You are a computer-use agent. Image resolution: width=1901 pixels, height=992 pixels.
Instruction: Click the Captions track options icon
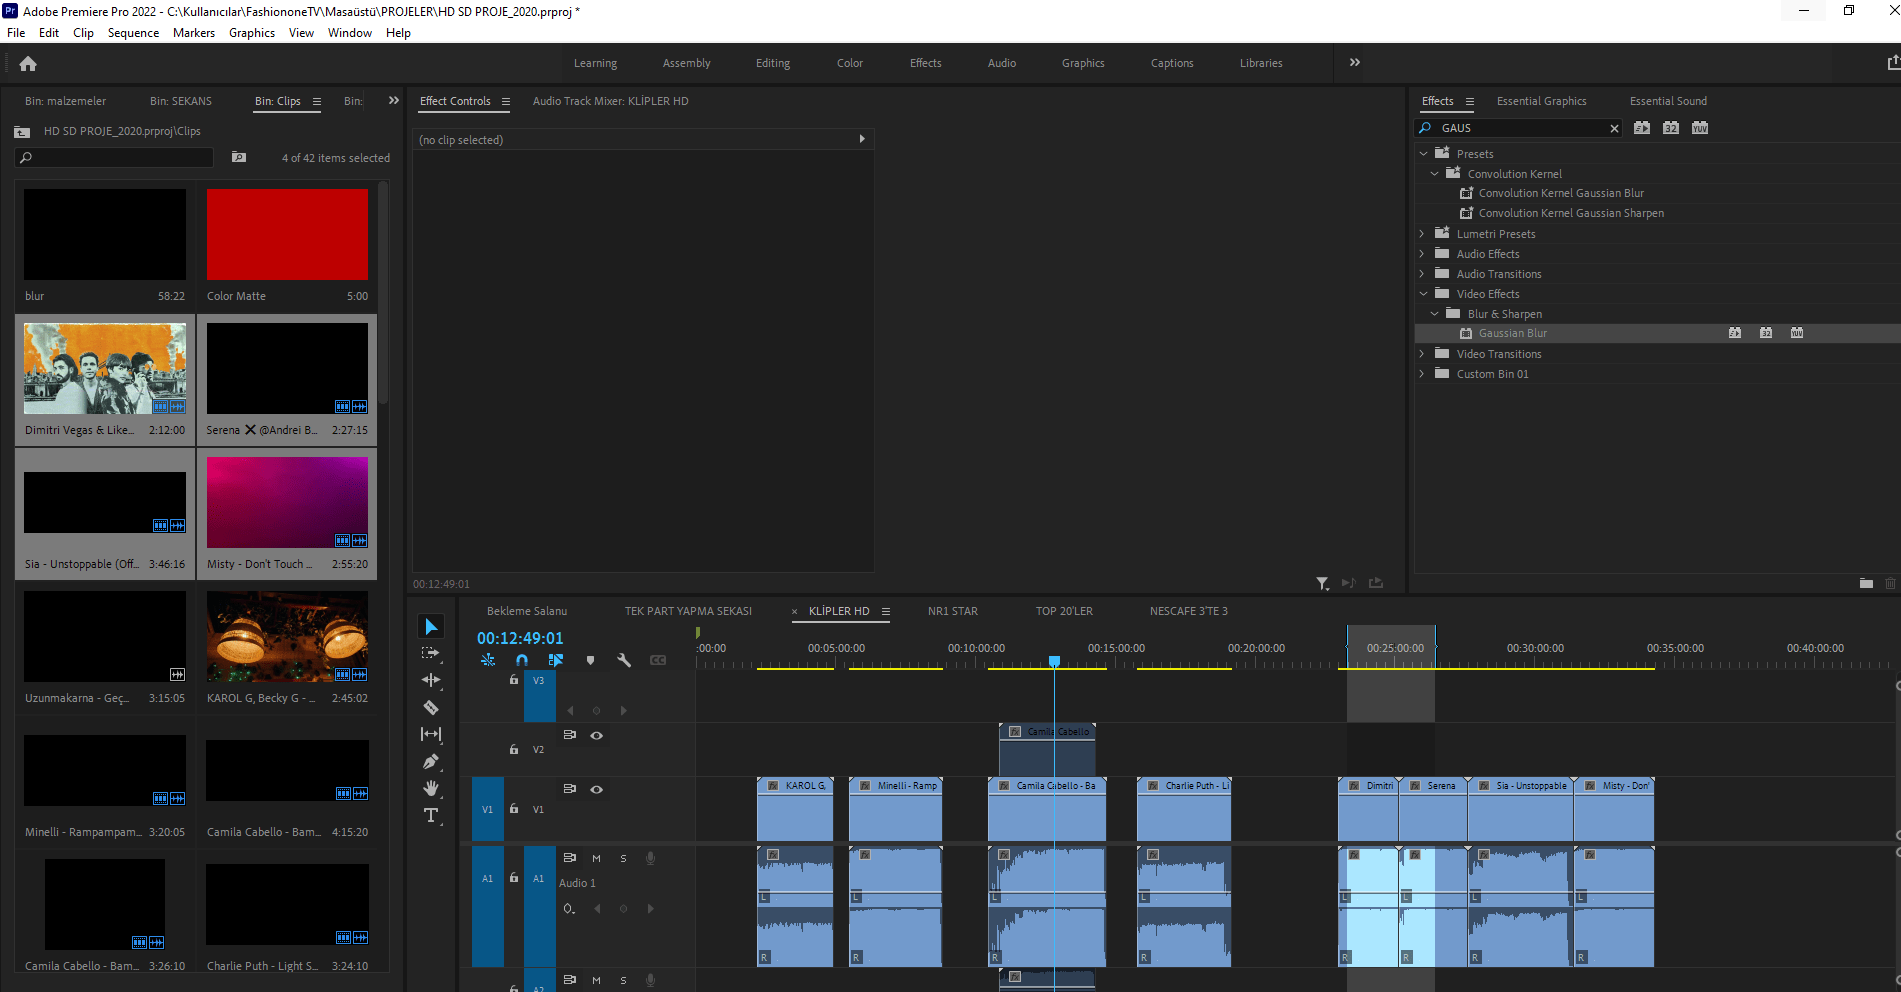pyautogui.click(x=657, y=660)
